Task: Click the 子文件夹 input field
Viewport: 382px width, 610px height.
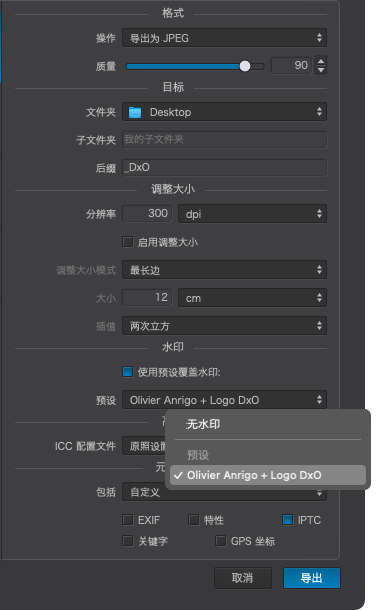Action: [224, 139]
